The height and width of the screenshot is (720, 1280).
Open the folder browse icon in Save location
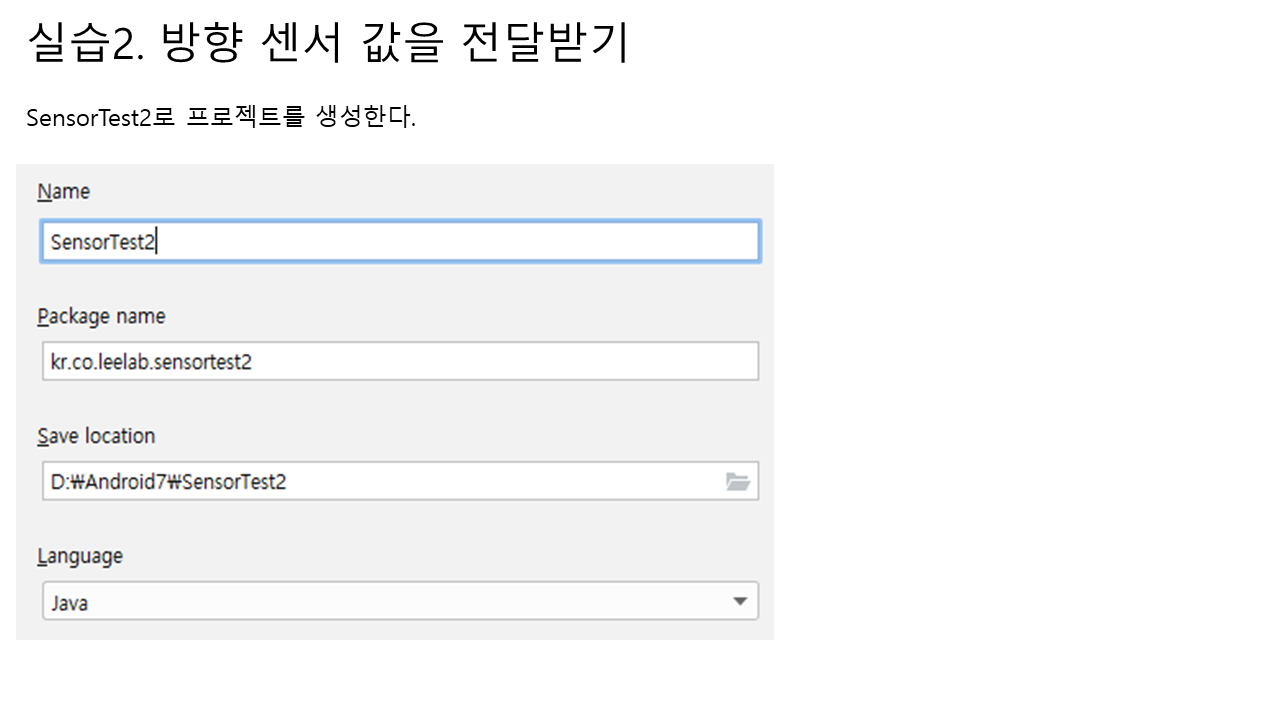point(737,482)
